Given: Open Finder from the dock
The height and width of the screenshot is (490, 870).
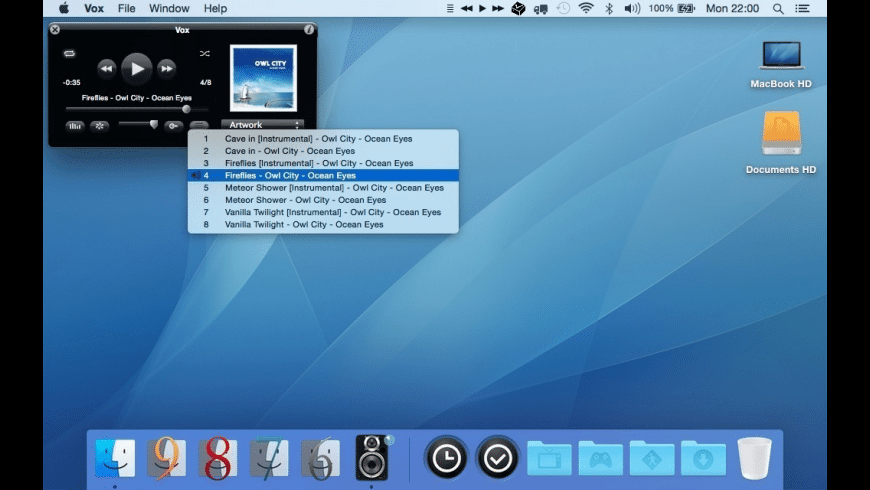Looking at the screenshot, I should coord(115,458).
